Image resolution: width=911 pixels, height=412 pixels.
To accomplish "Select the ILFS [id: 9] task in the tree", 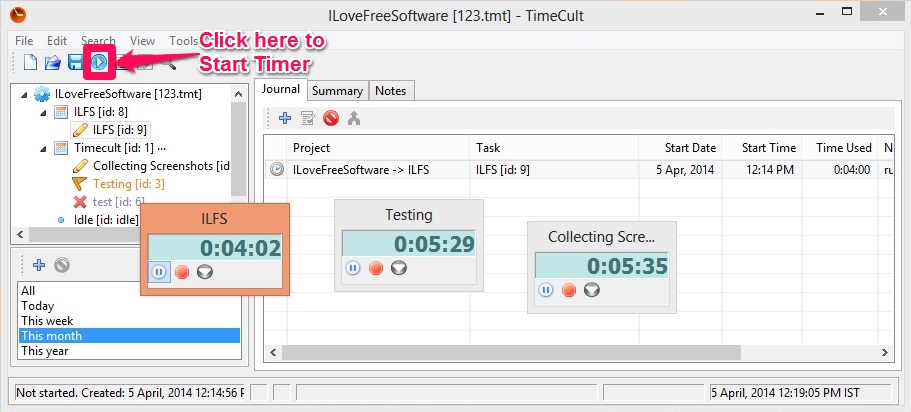I will tap(120, 130).
